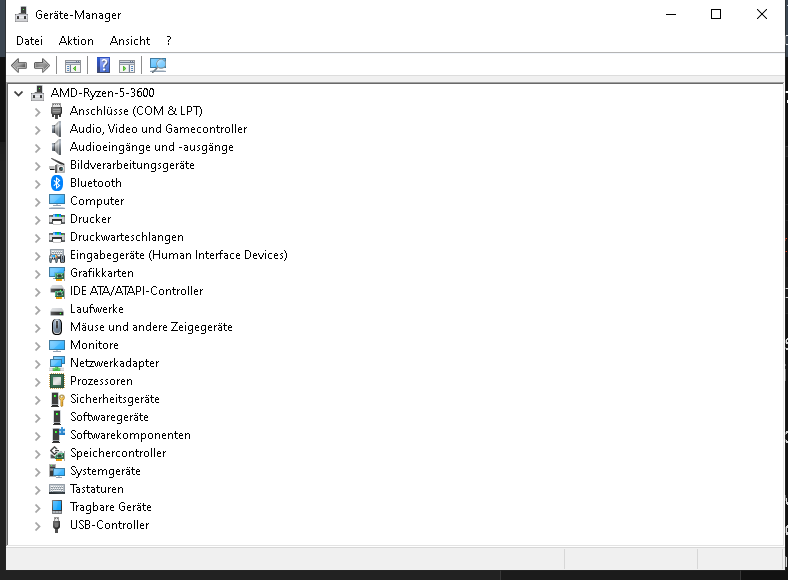Select the Bildverarbeitungsgeräte label

point(132,165)
